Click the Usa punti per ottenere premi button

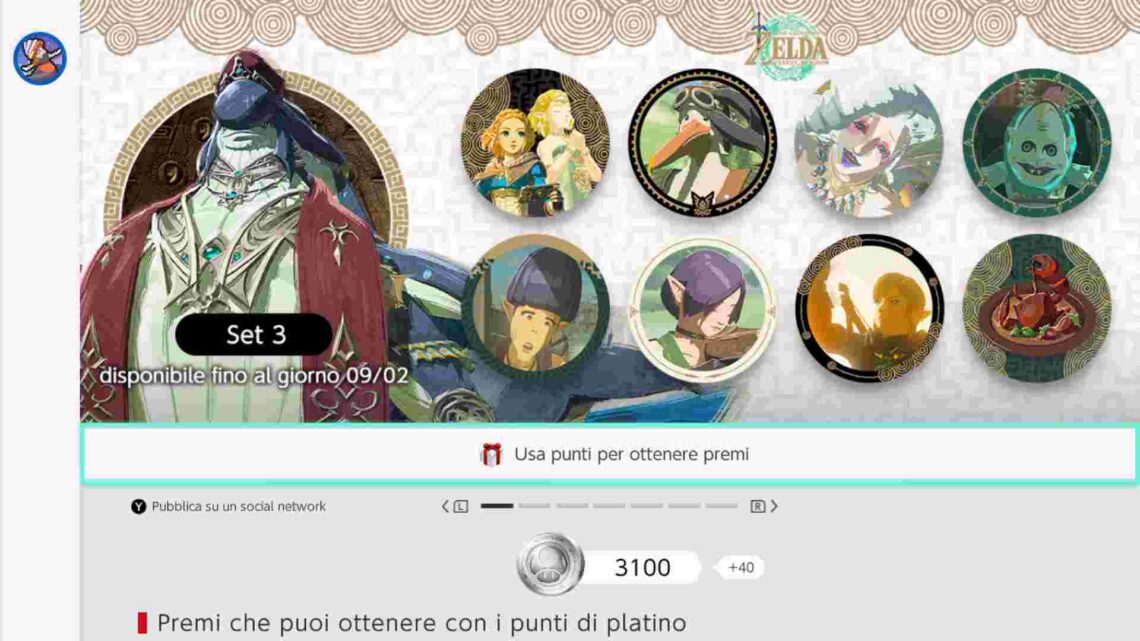(609, 454)
